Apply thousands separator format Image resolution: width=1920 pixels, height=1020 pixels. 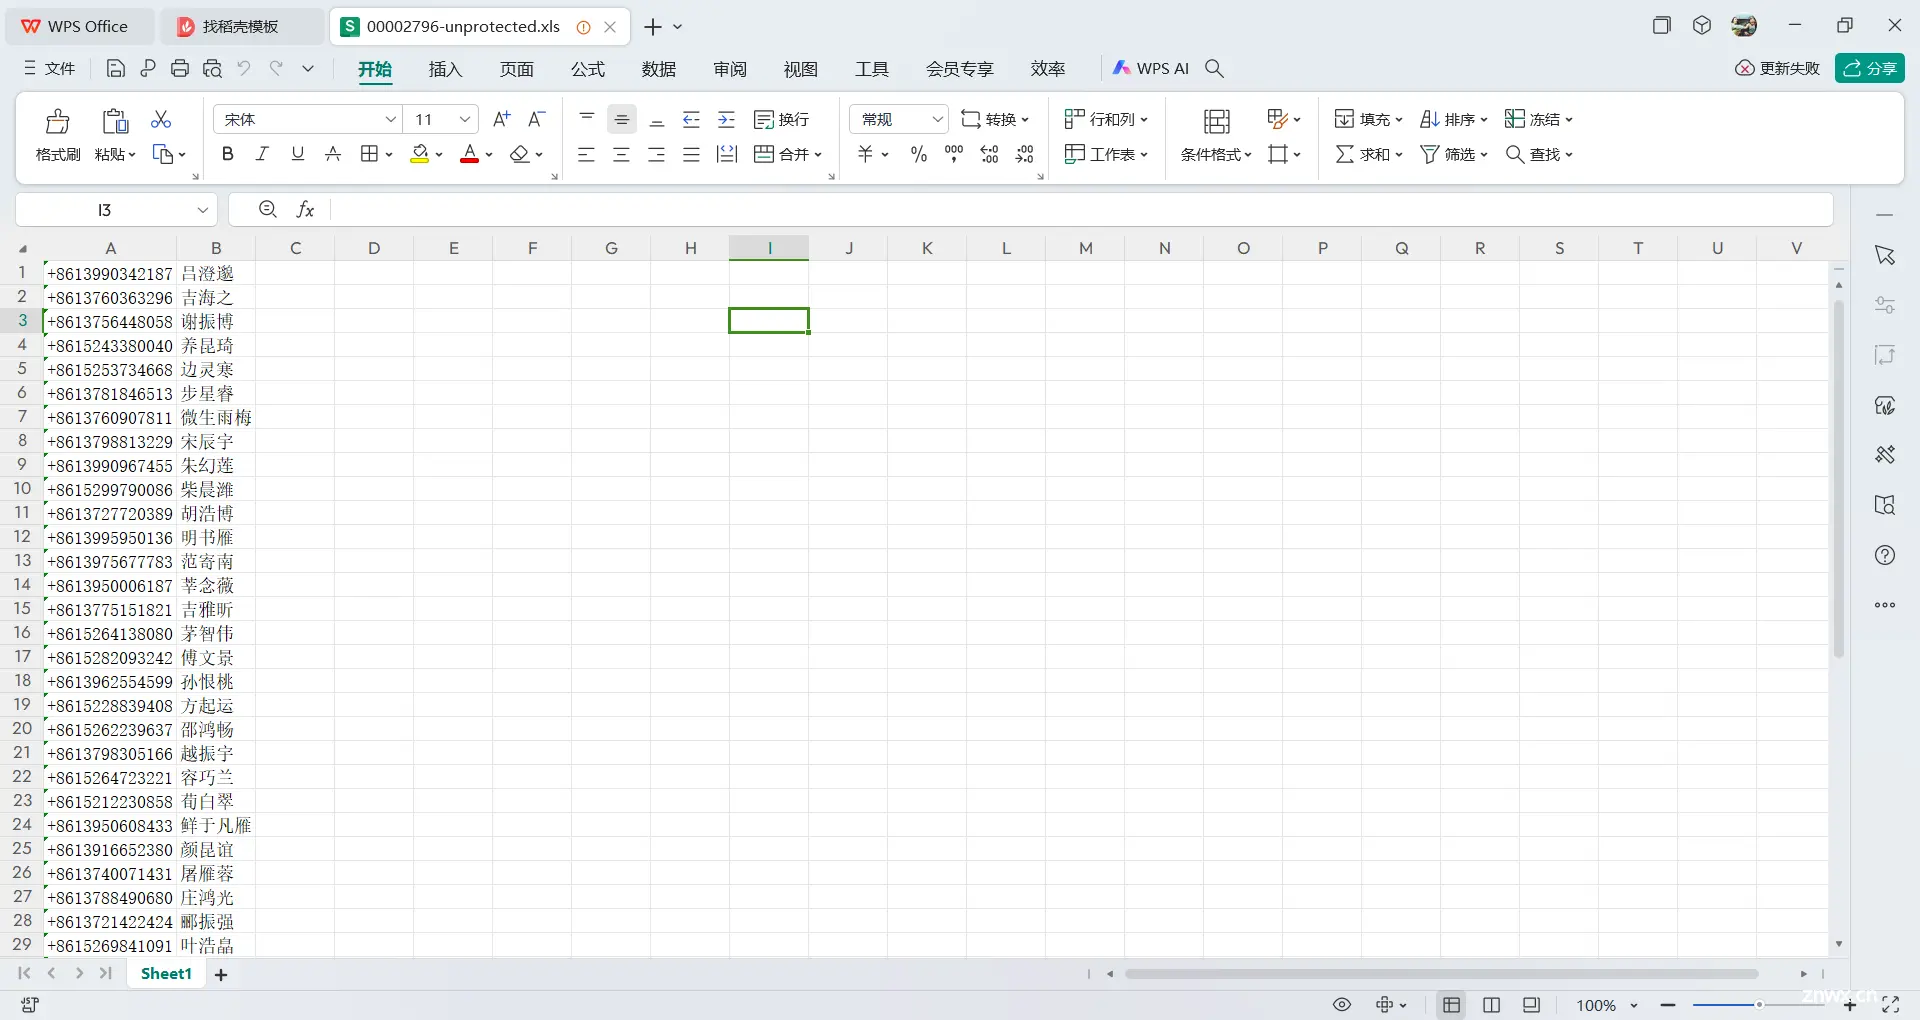(x=954, y=154)
